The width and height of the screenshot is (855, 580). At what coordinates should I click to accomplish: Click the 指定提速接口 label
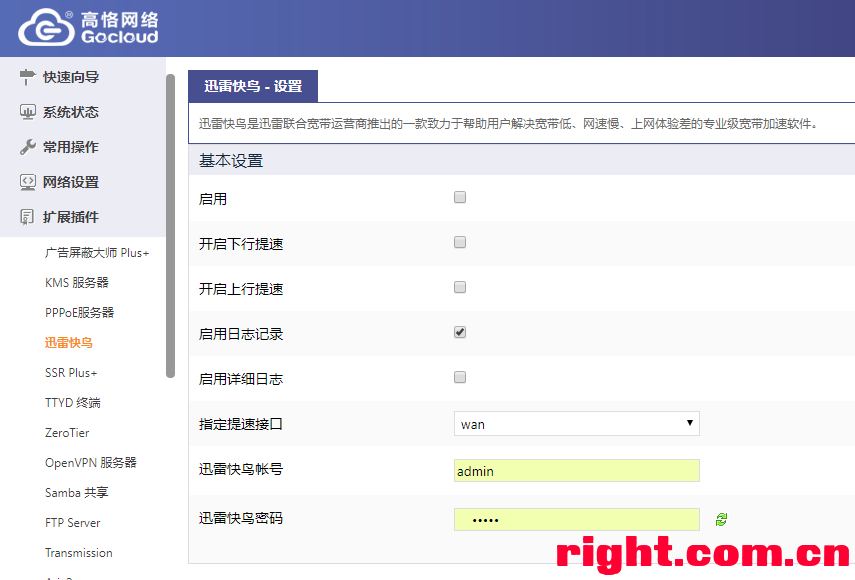[x=241, y=424]
